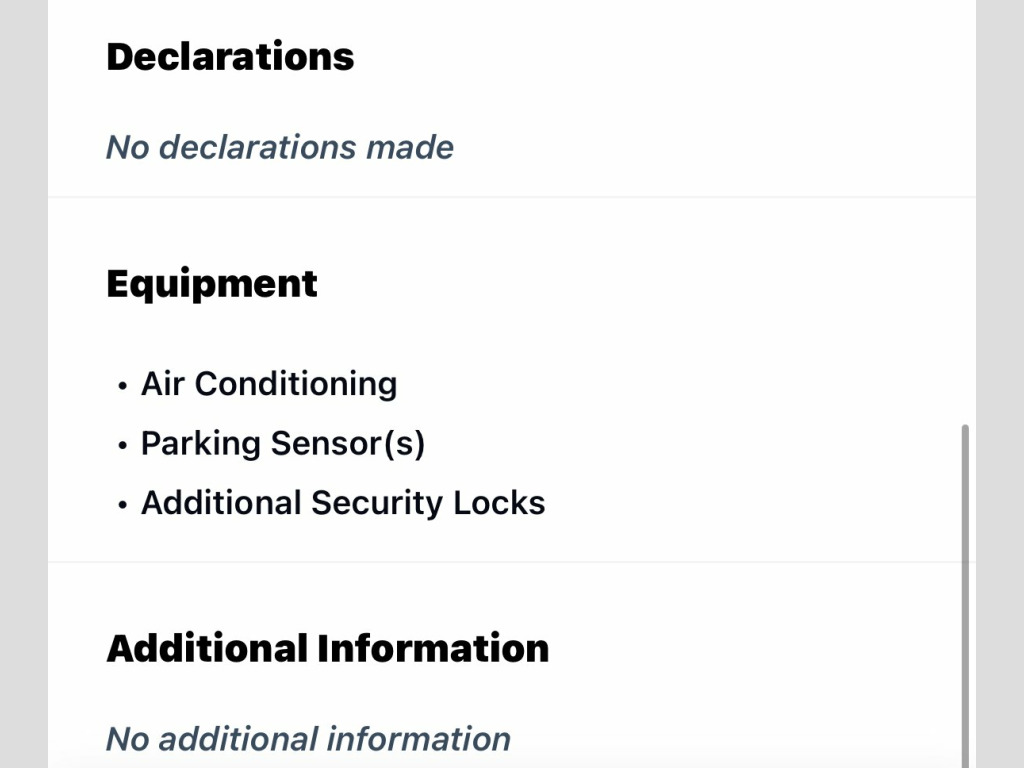Select the Air Conditioning list item

pyautogui.click(x=268, y=384)
